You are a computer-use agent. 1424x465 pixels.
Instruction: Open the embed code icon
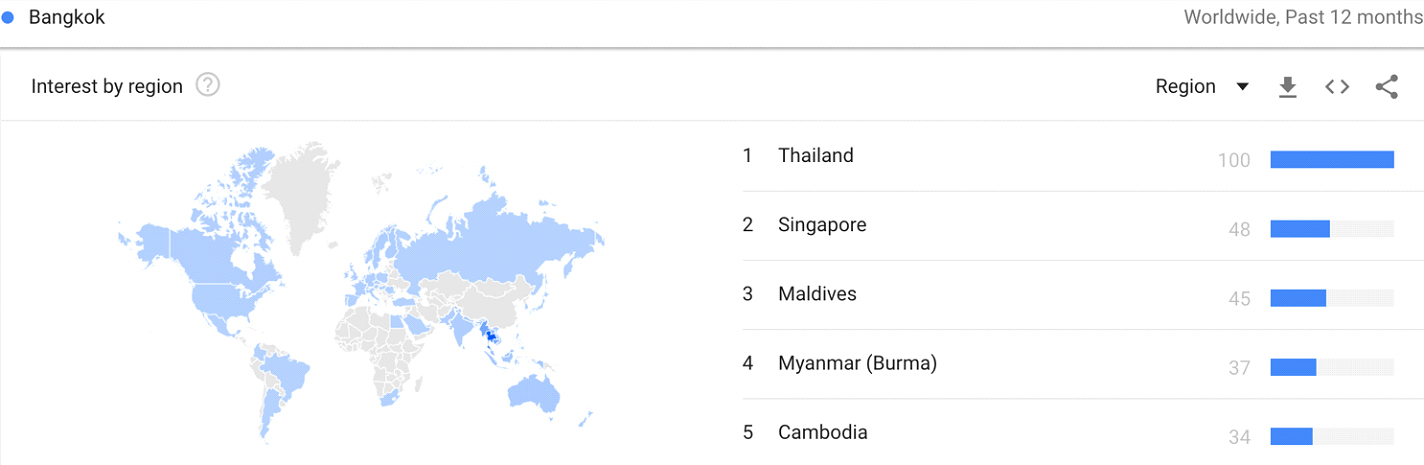pos(1337,87)
